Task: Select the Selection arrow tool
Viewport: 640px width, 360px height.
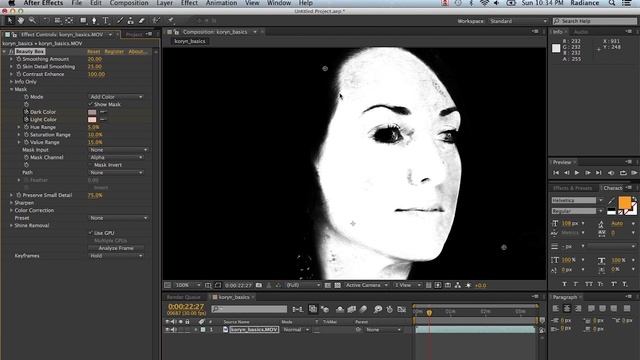Action: pos(10,20)
